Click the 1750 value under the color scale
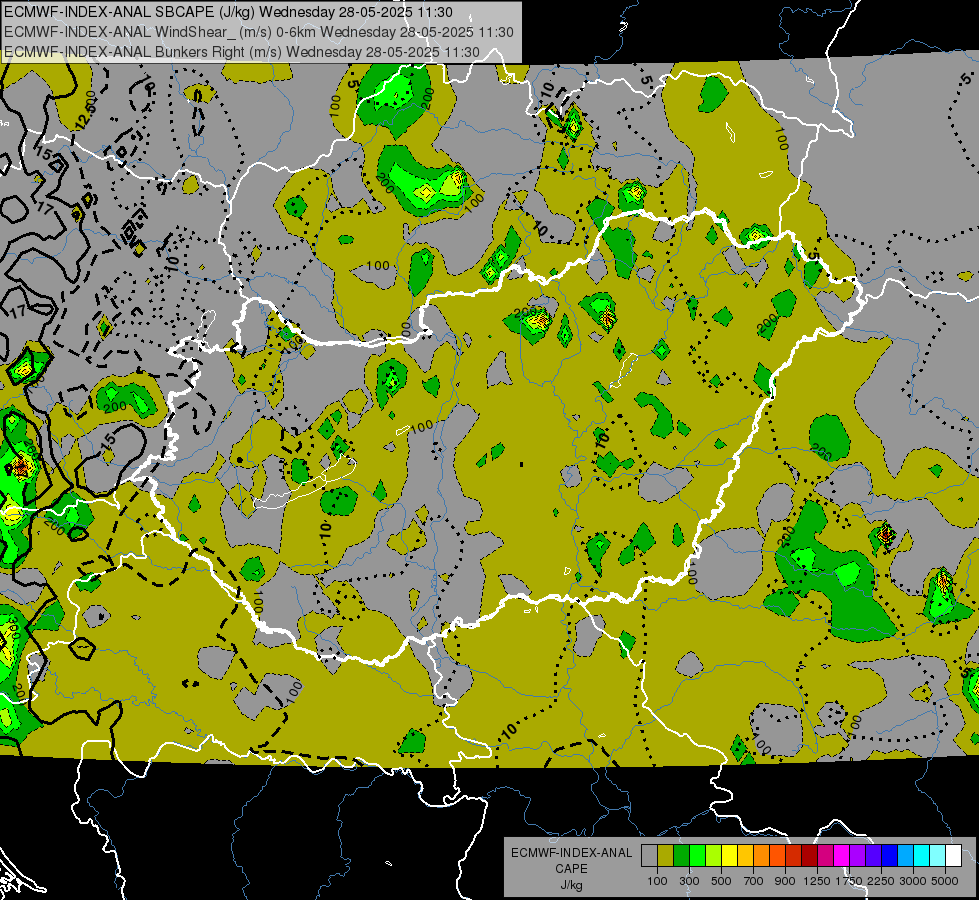Screen dimensions: 979x900 point(849,881)
